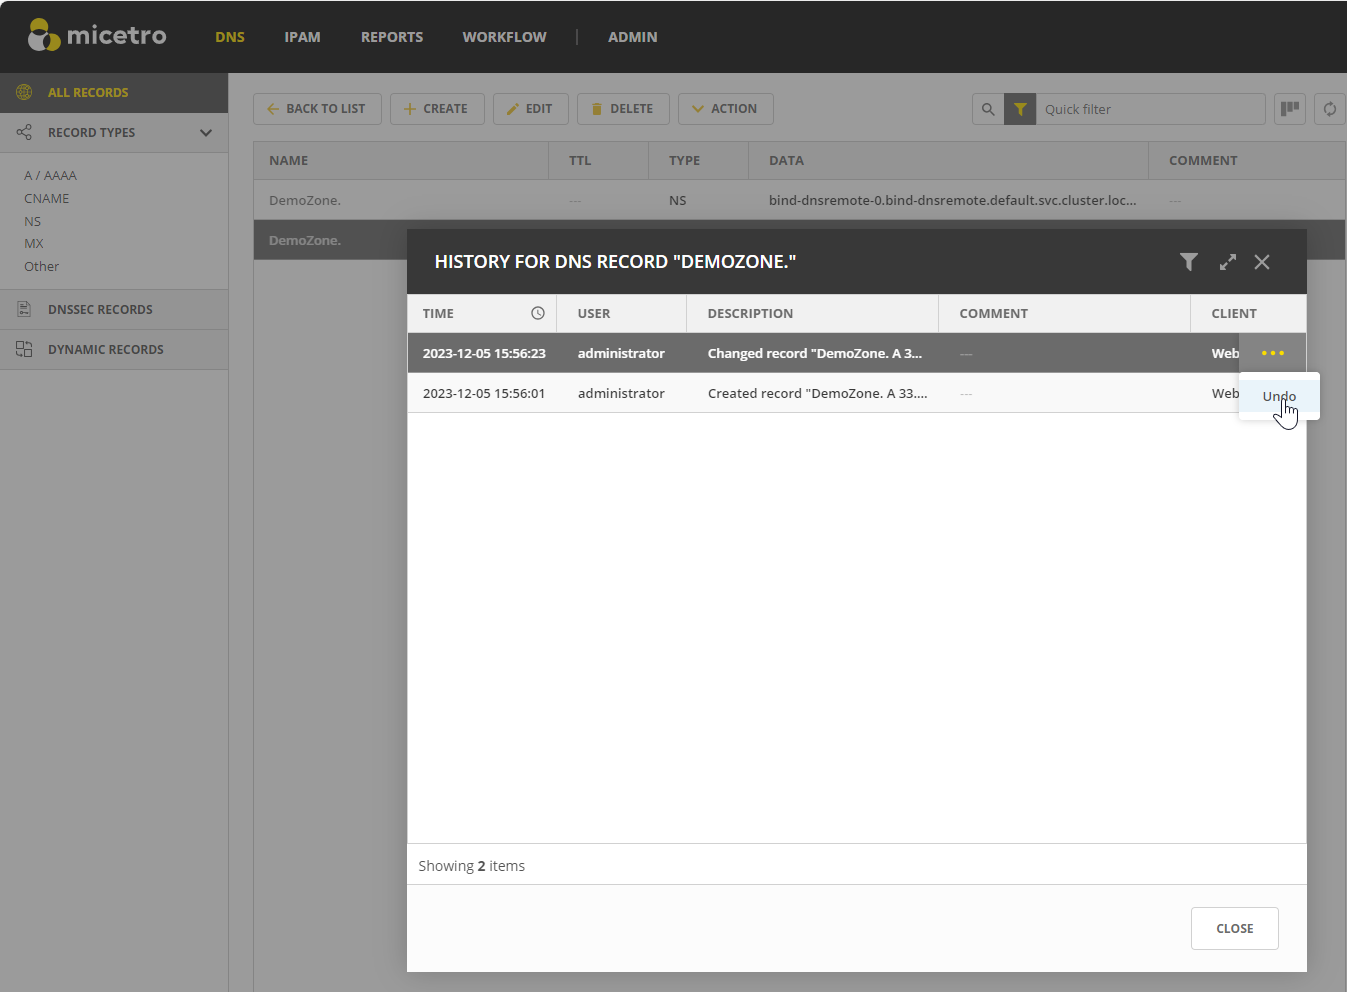Open the three-dots row actions menu
The width and height of the screenshot is (1347, 992).
click(x=1272, y=353)
